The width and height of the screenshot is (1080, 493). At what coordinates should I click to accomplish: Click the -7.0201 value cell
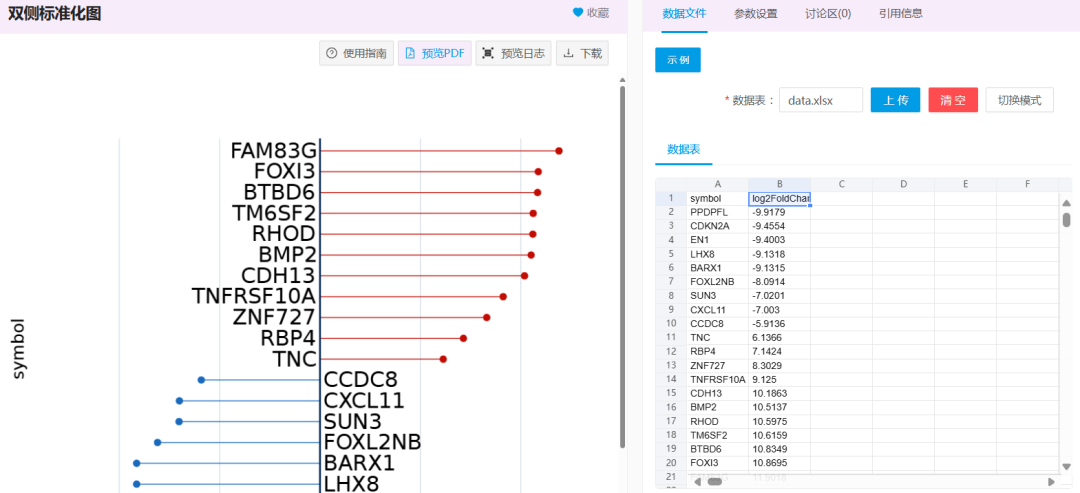pyautogui.click(x=779, y=295)
